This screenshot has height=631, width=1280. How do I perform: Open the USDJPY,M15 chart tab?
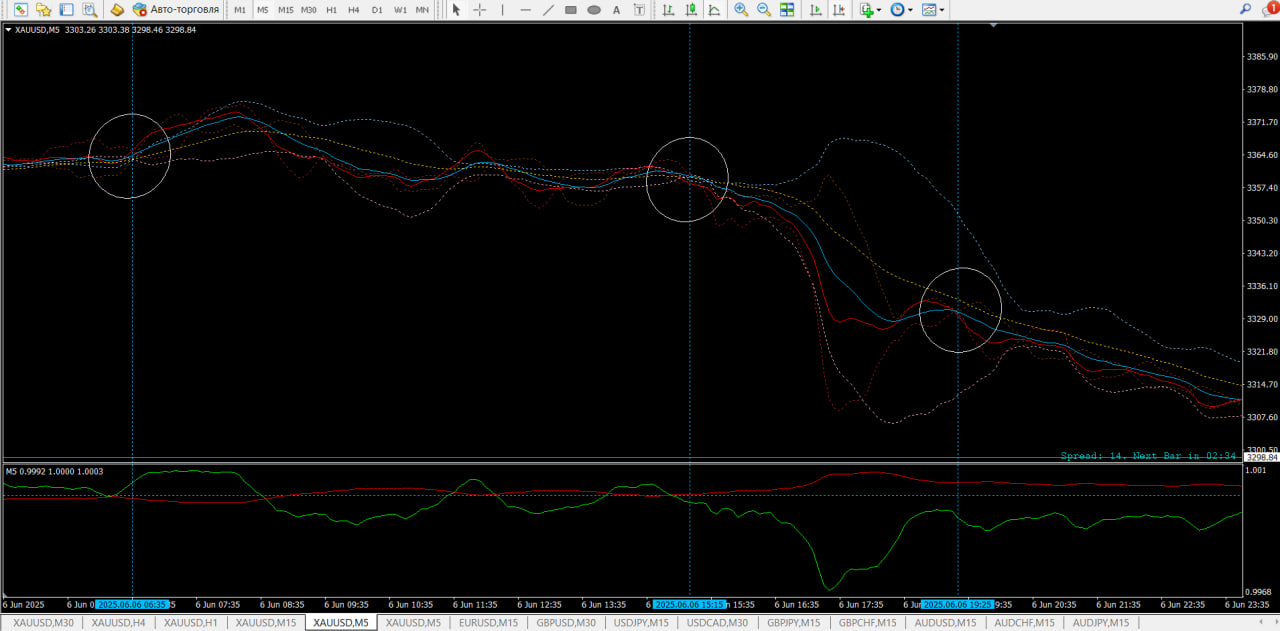tap(641, 623)
